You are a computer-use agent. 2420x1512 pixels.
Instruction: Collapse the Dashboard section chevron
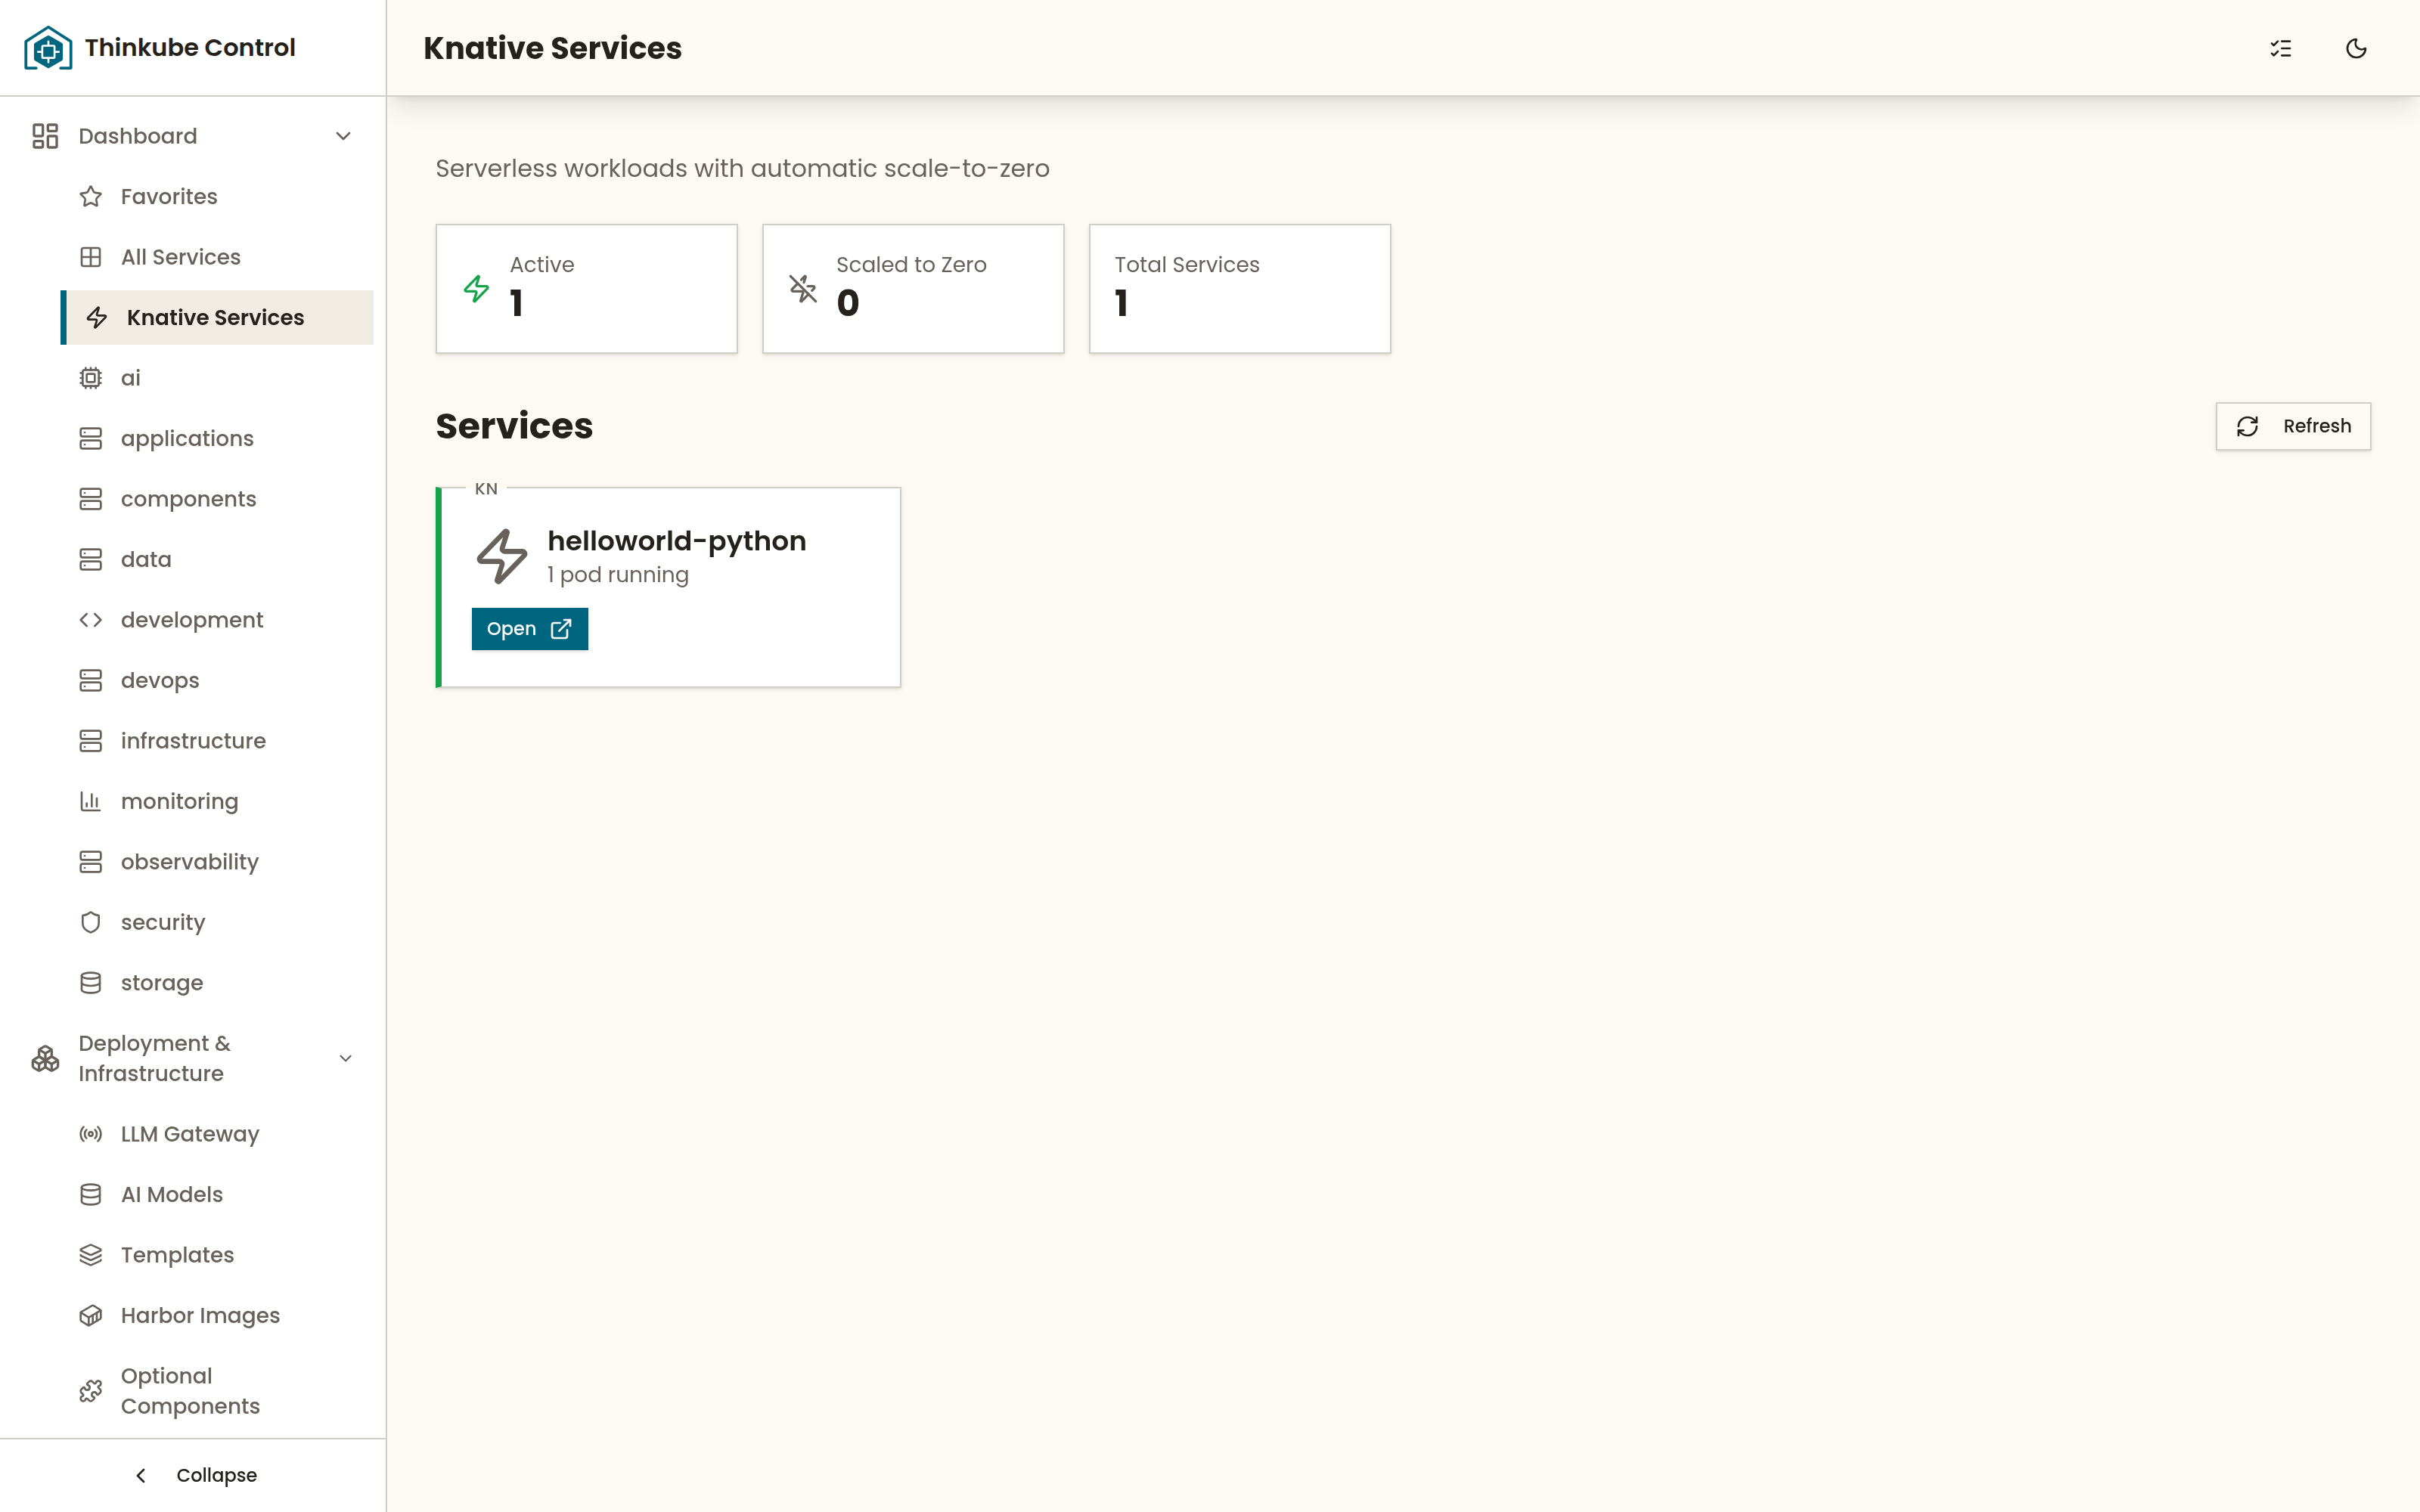coord(343,136)
